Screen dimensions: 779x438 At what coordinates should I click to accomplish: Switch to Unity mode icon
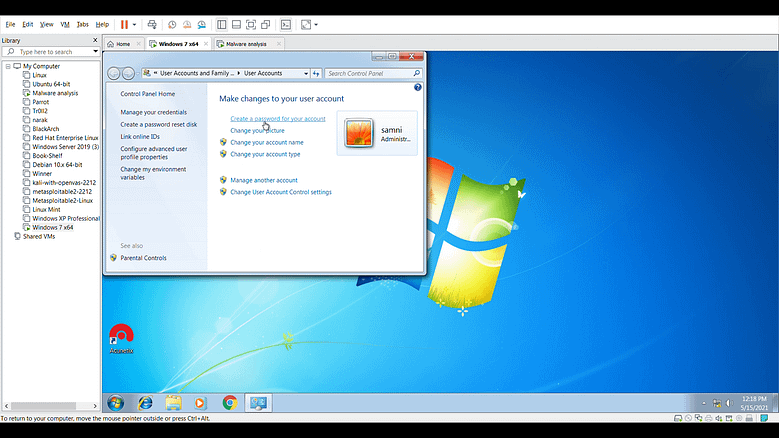click(x=266, y=24)
